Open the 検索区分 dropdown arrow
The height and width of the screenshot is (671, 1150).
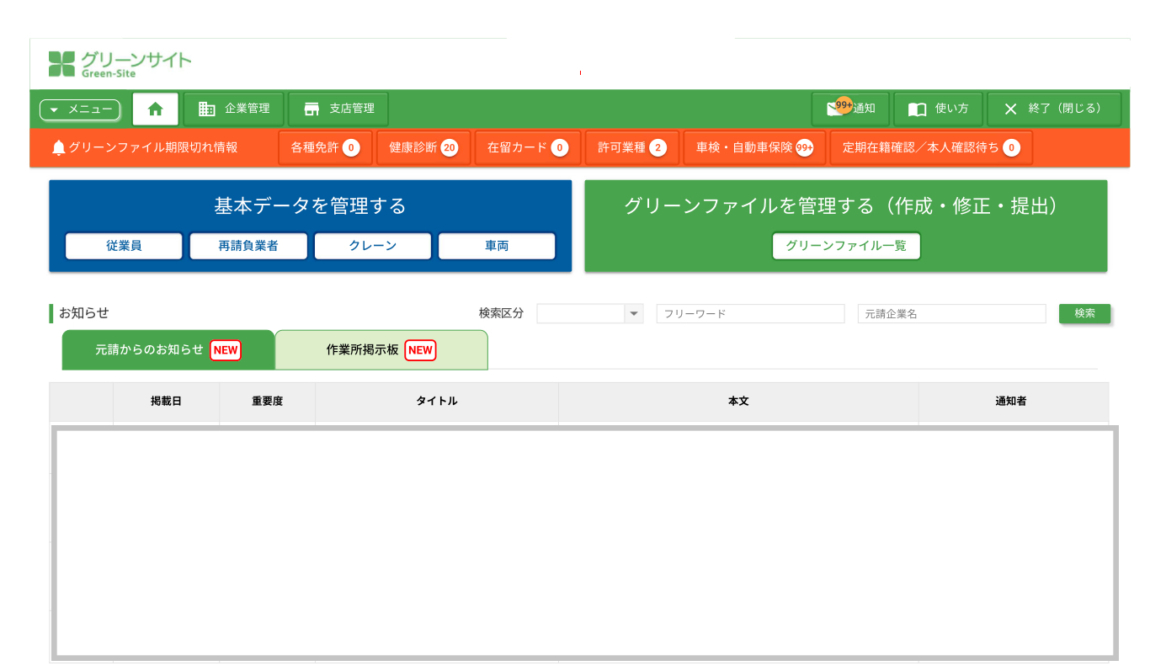[x=633, y=314]
